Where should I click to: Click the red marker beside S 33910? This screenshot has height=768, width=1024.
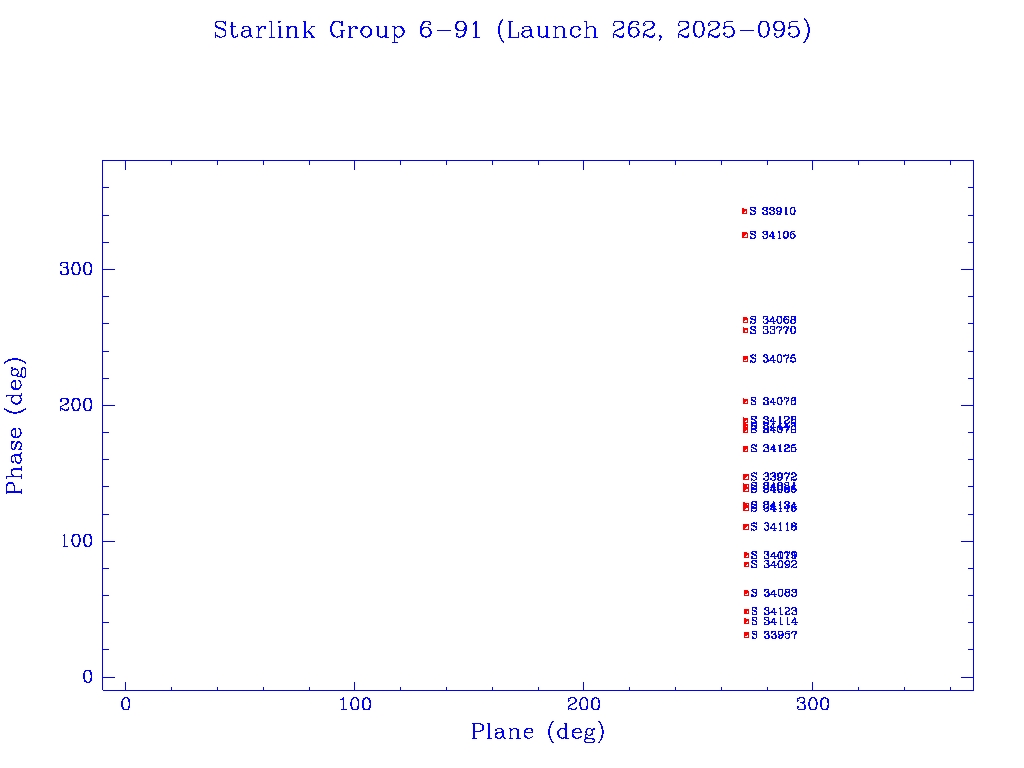pos(744,211)
